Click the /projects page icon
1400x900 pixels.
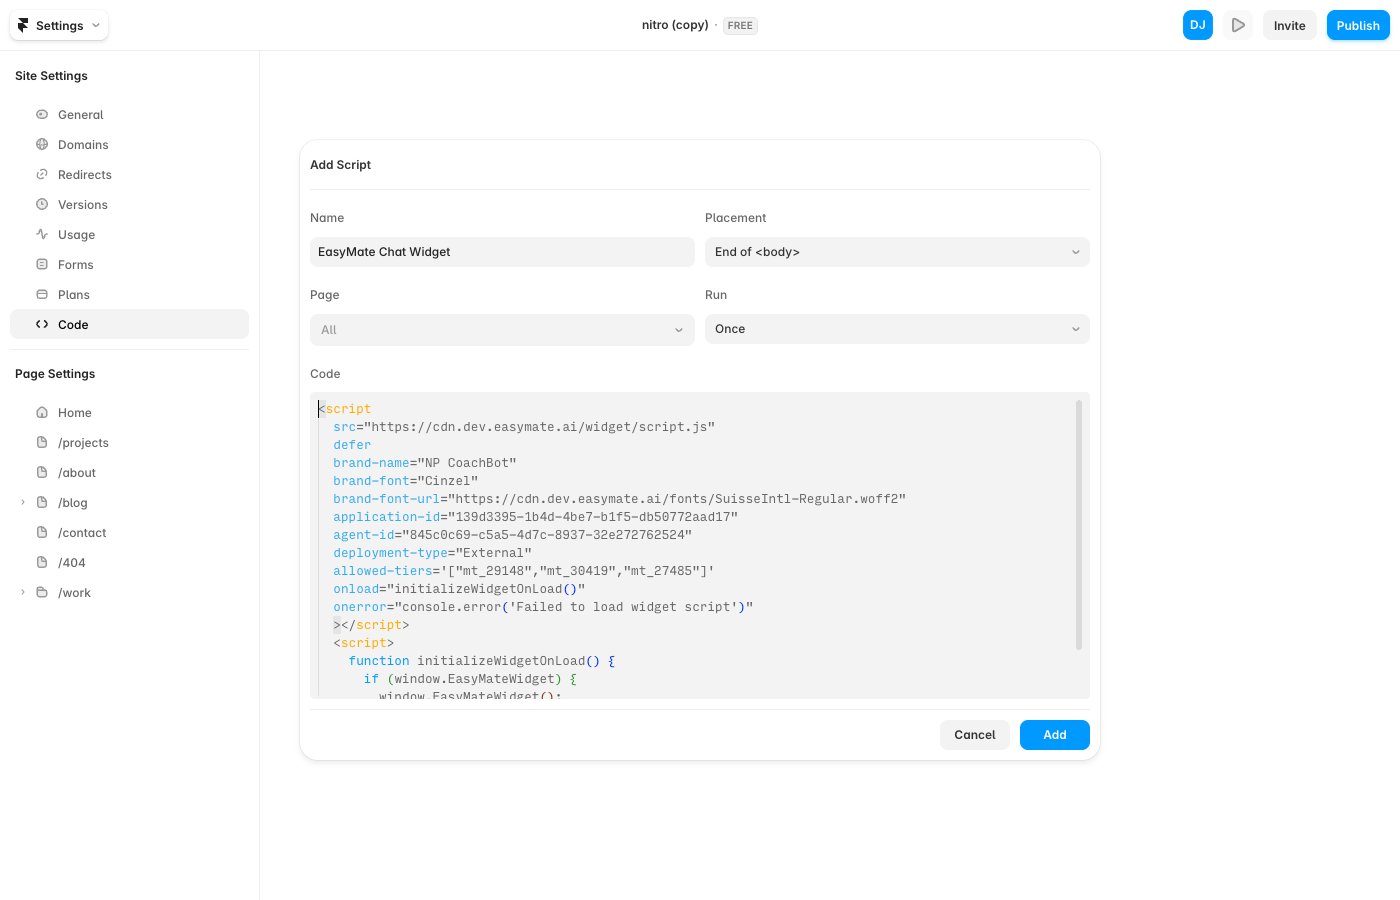42,442
